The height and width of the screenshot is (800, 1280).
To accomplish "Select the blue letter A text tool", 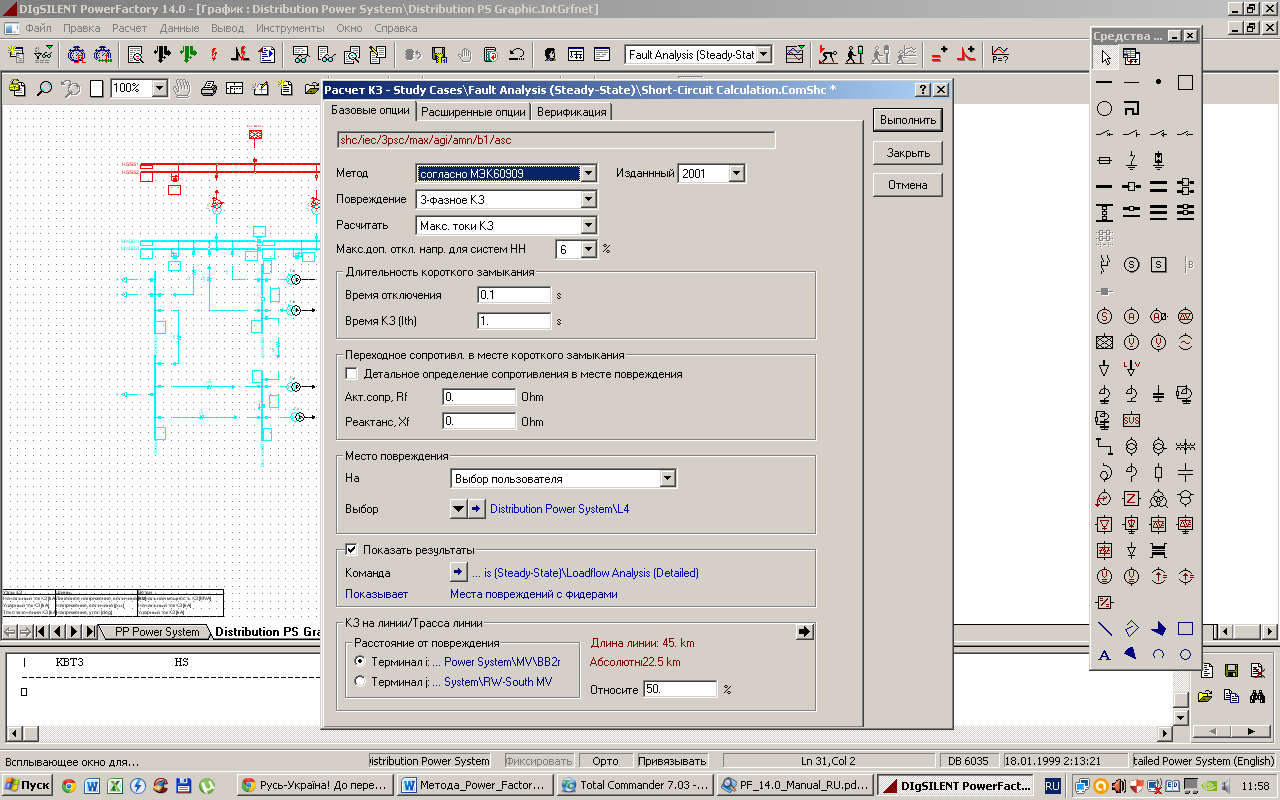I will (1105, 655).
